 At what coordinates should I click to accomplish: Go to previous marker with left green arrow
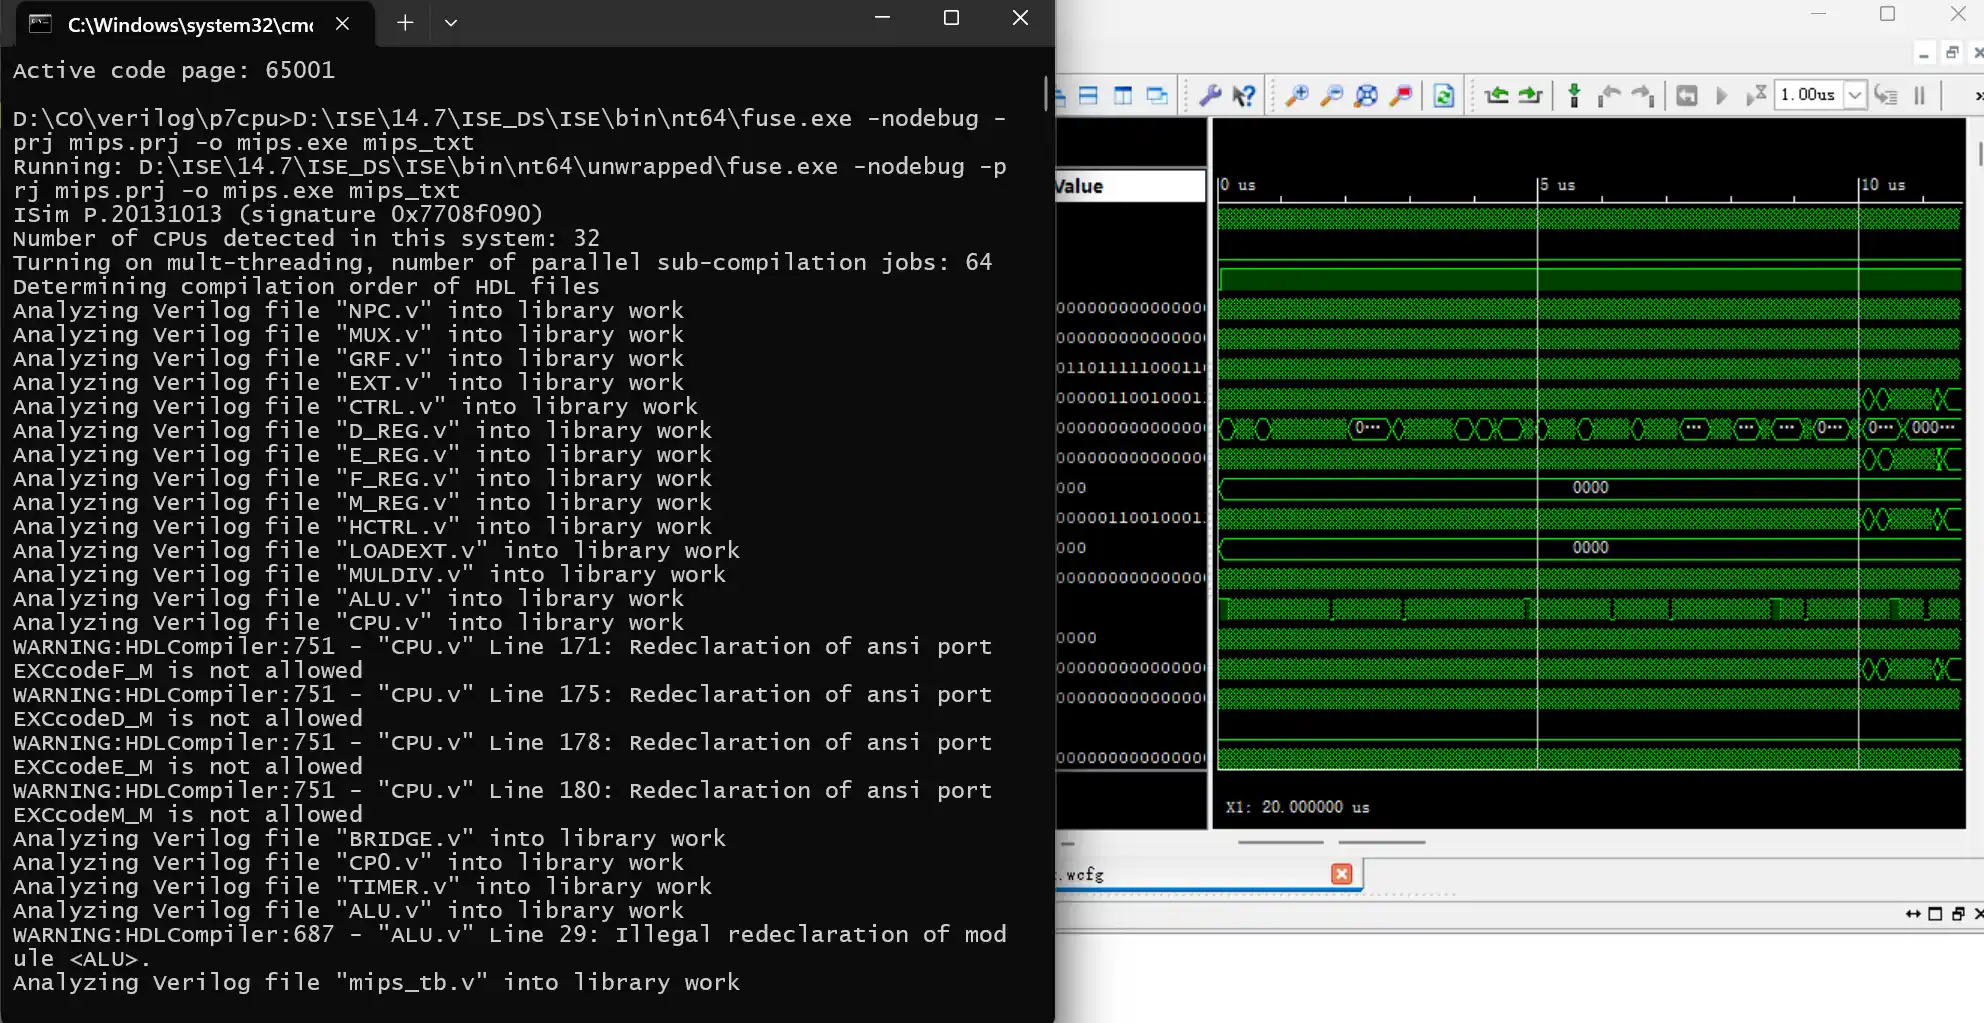coord(1496,96)
